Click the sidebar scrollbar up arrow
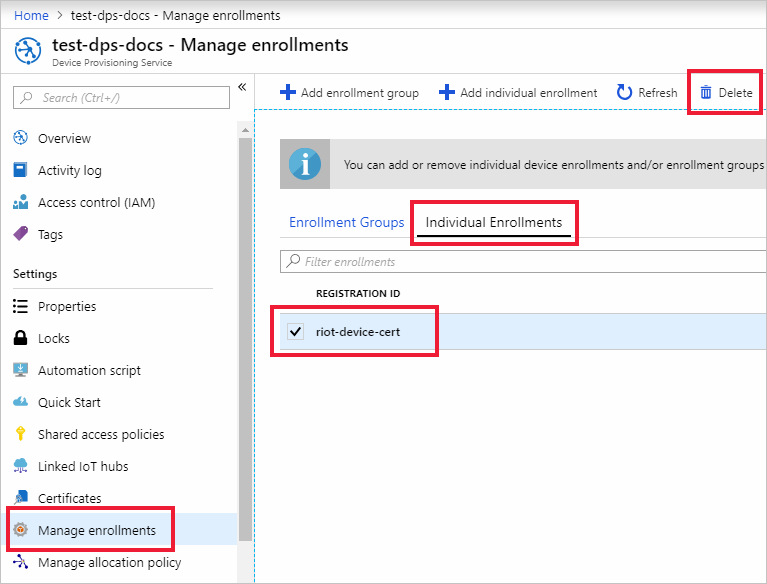 pyautogui.click(x=246, y=130)
